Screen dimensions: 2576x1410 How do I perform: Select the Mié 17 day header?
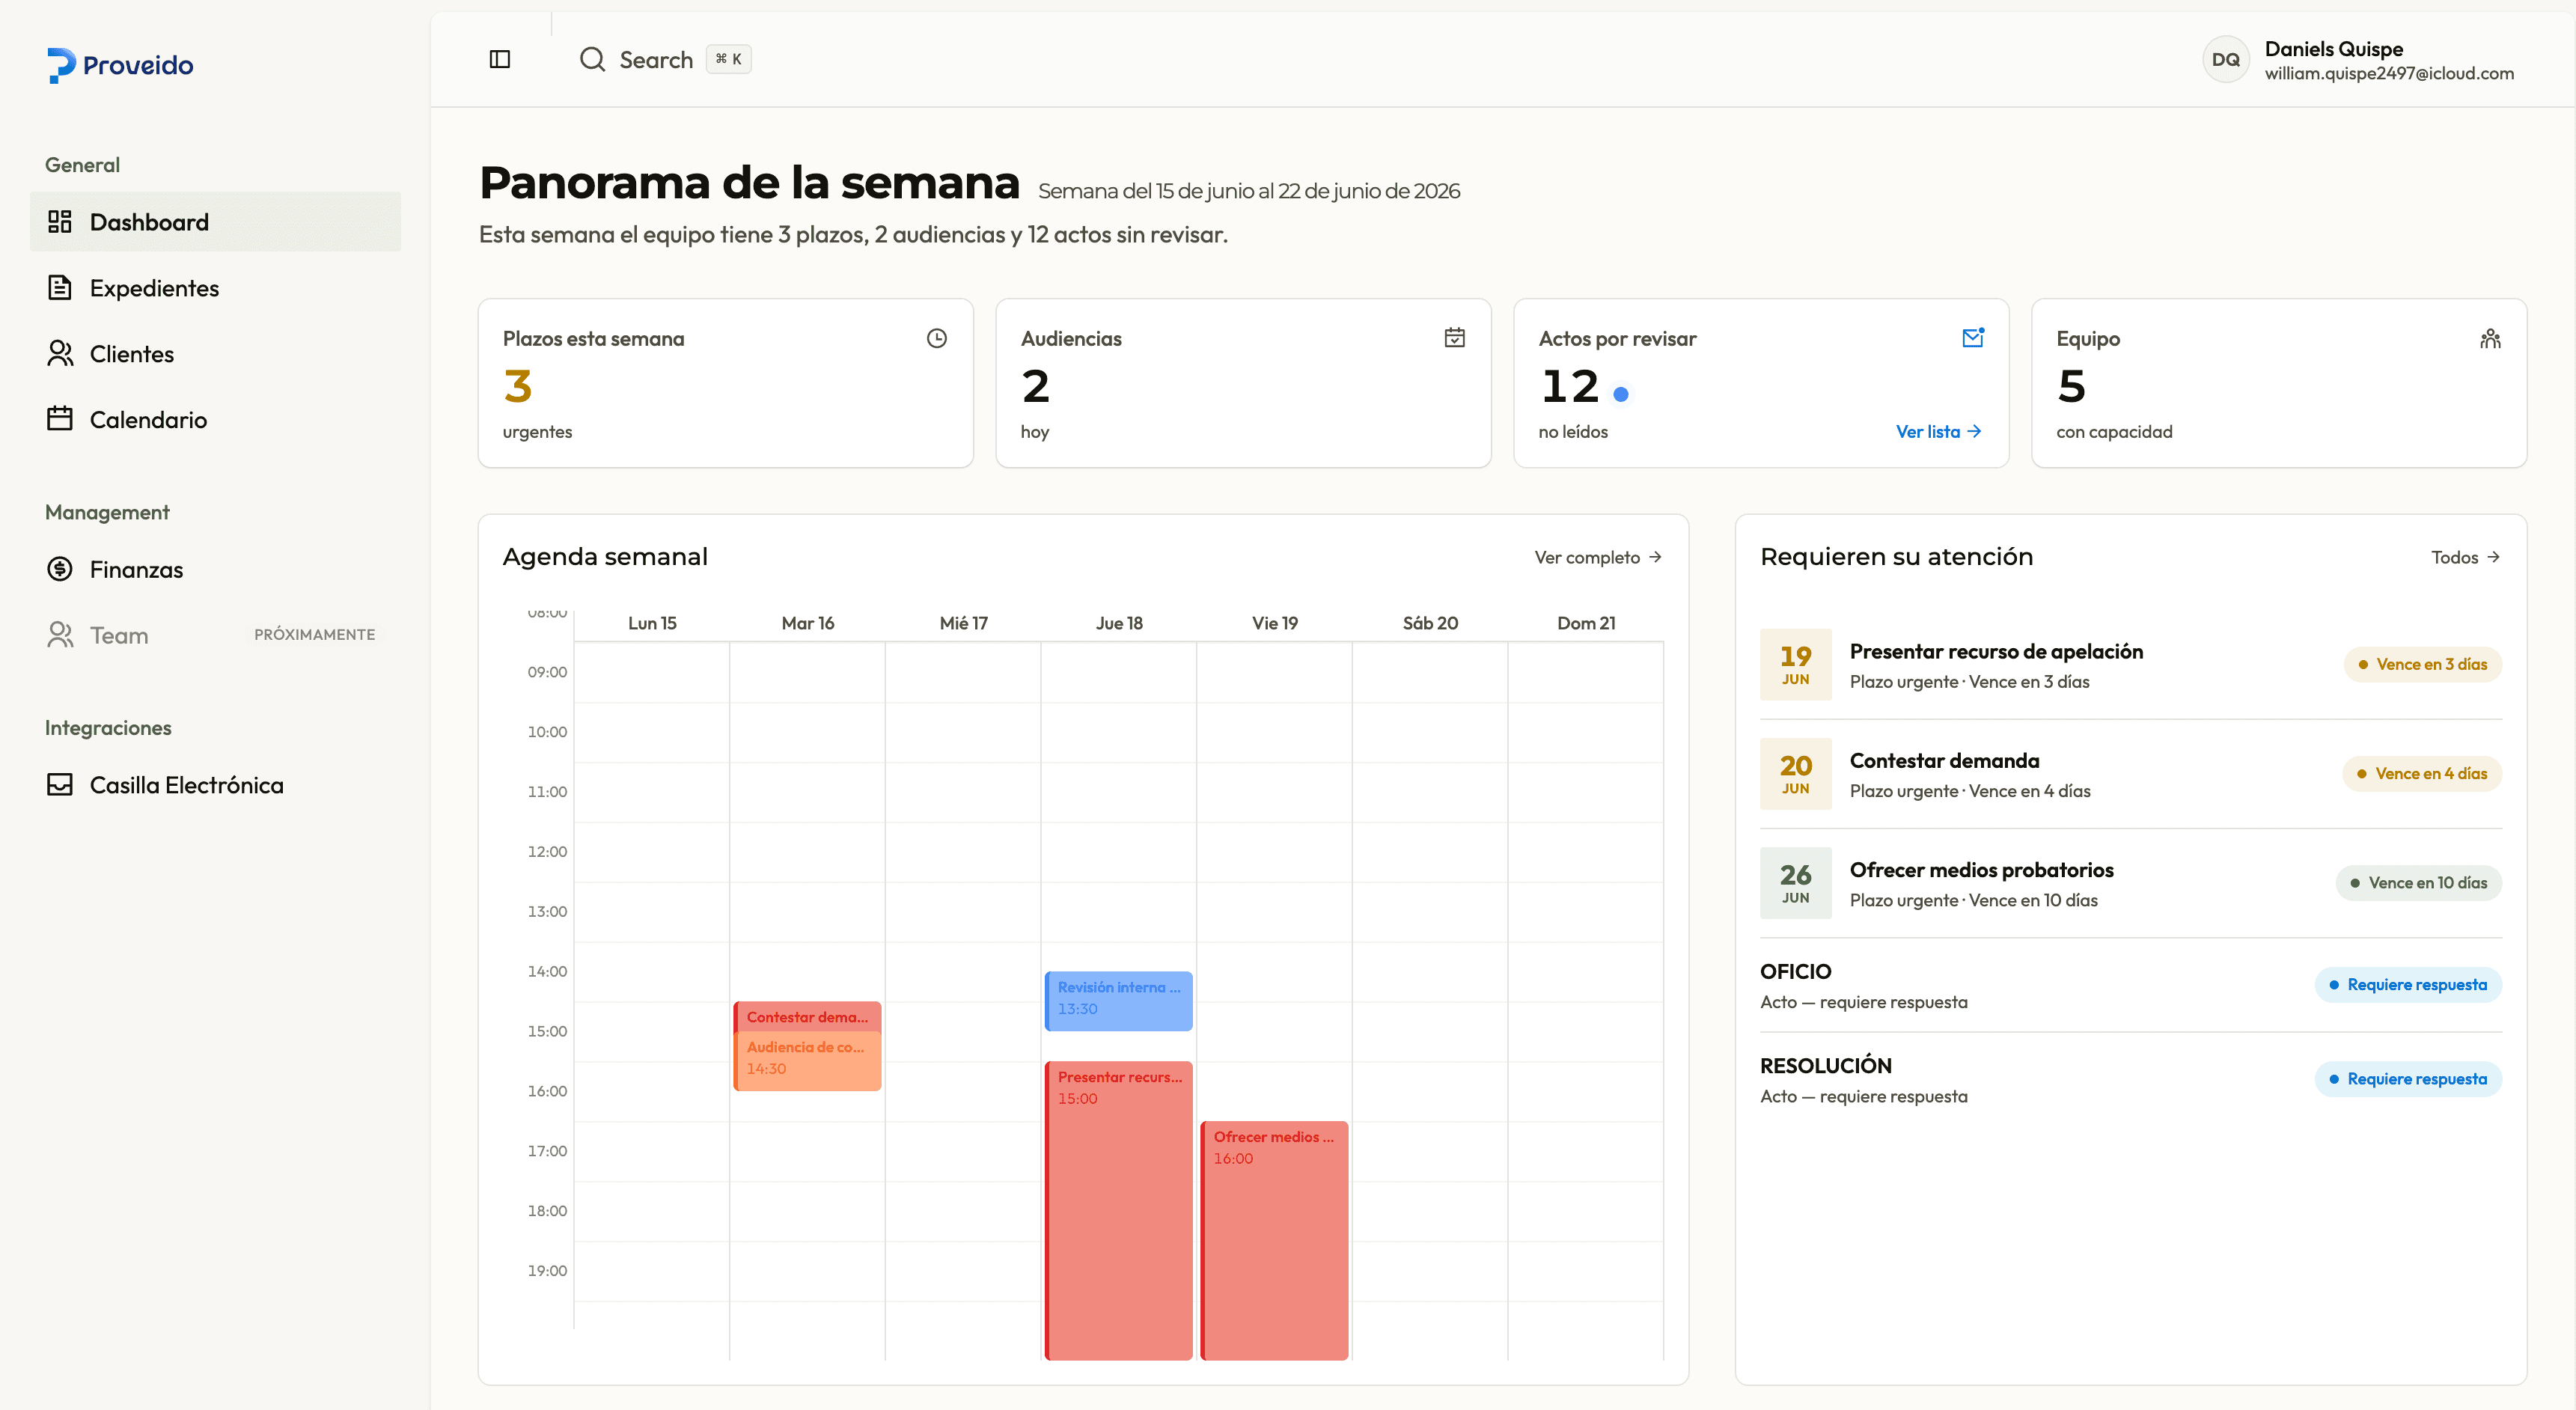tap(963, 623)
